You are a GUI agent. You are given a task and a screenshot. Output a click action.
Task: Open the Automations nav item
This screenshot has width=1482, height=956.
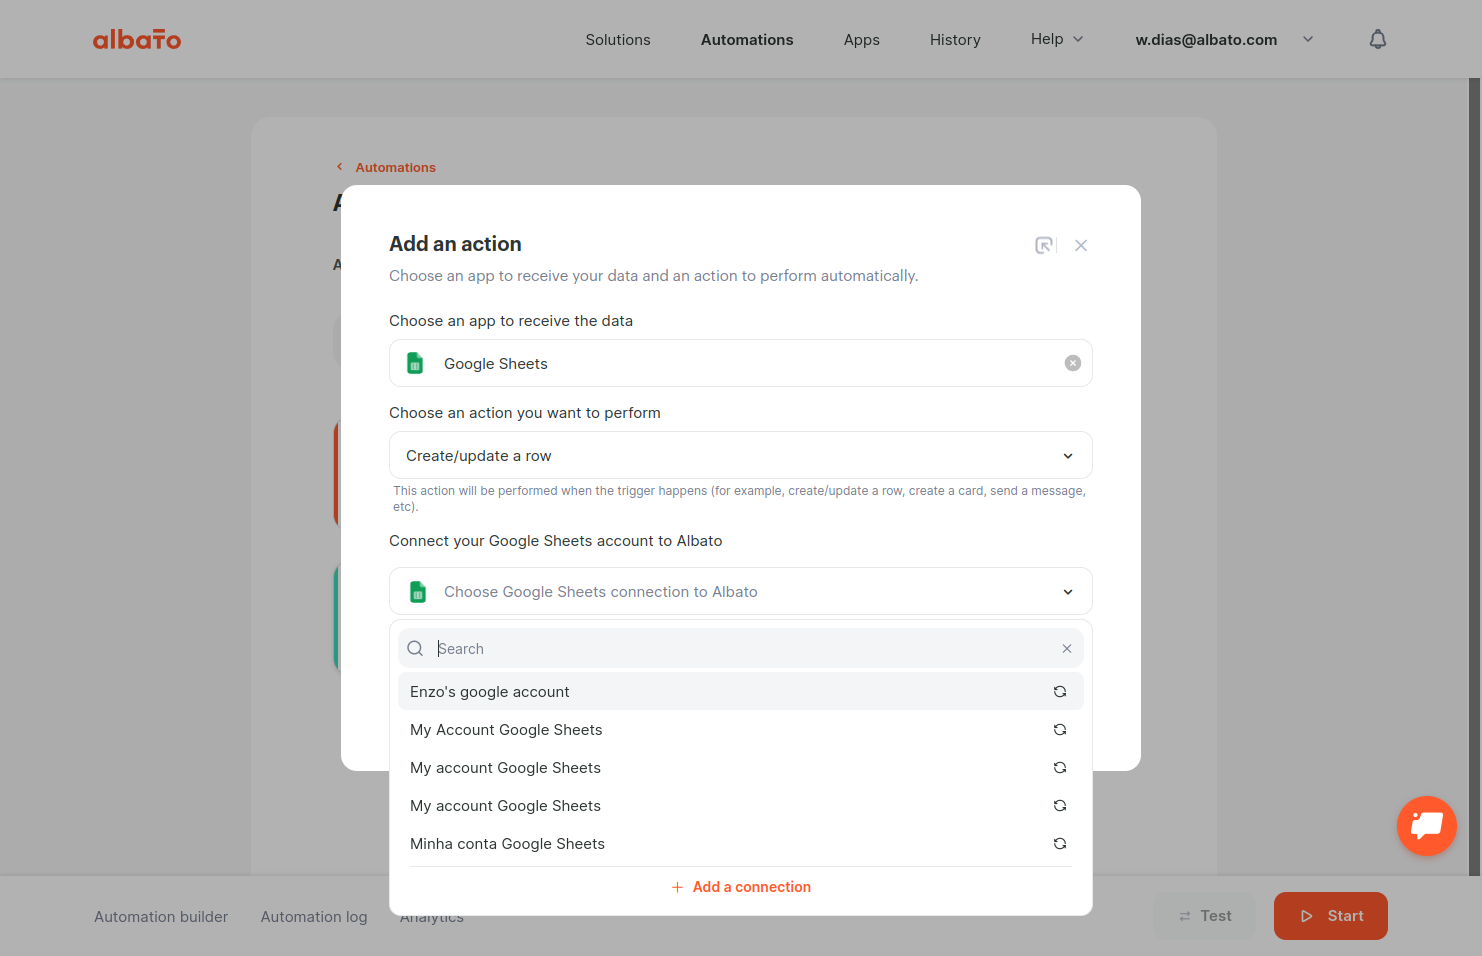point(747,40)
